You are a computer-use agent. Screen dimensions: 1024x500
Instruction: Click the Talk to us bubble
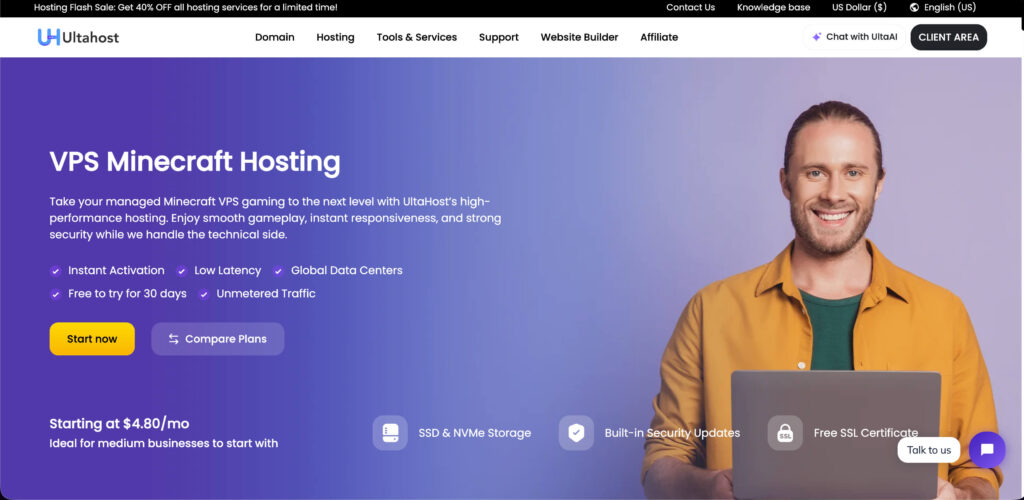[x=929, y=450]
